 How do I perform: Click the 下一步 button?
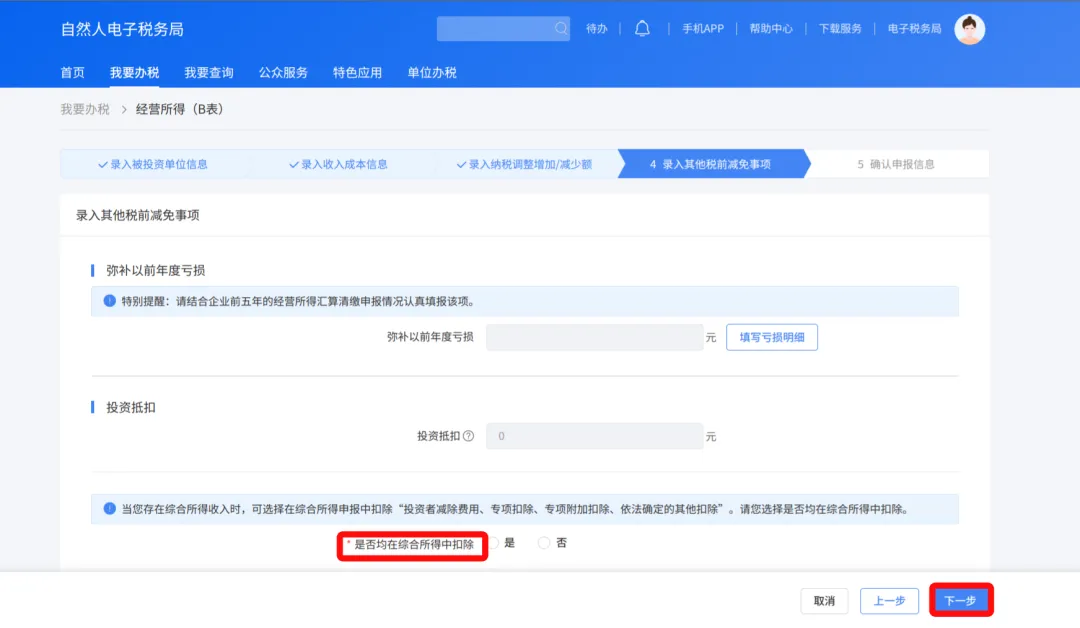960,600
